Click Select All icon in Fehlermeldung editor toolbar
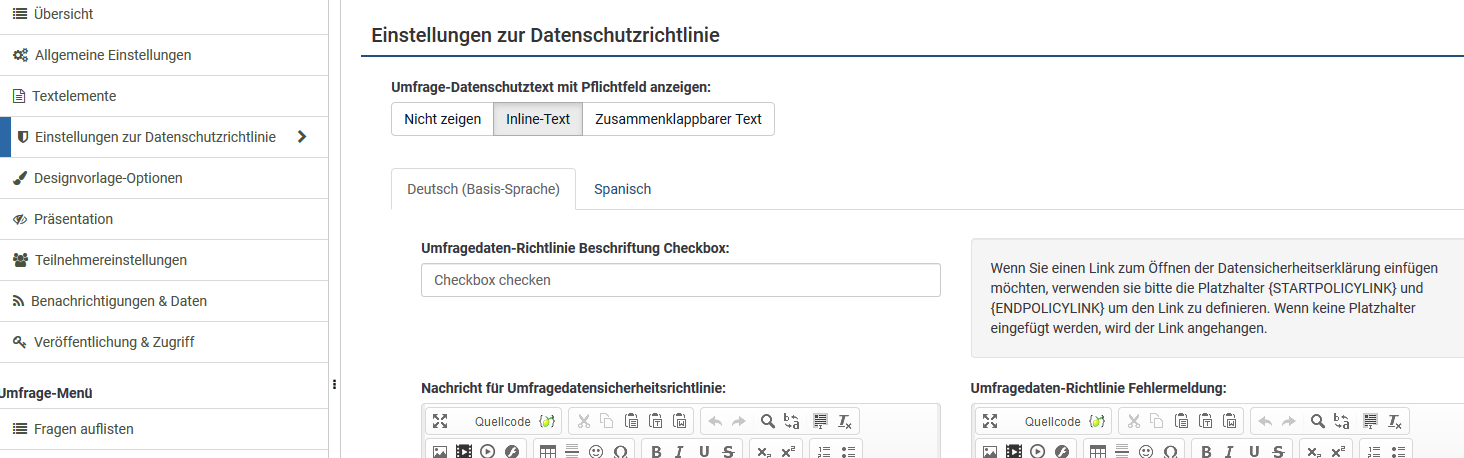The image size is (1464, 458). (1368, 421)
